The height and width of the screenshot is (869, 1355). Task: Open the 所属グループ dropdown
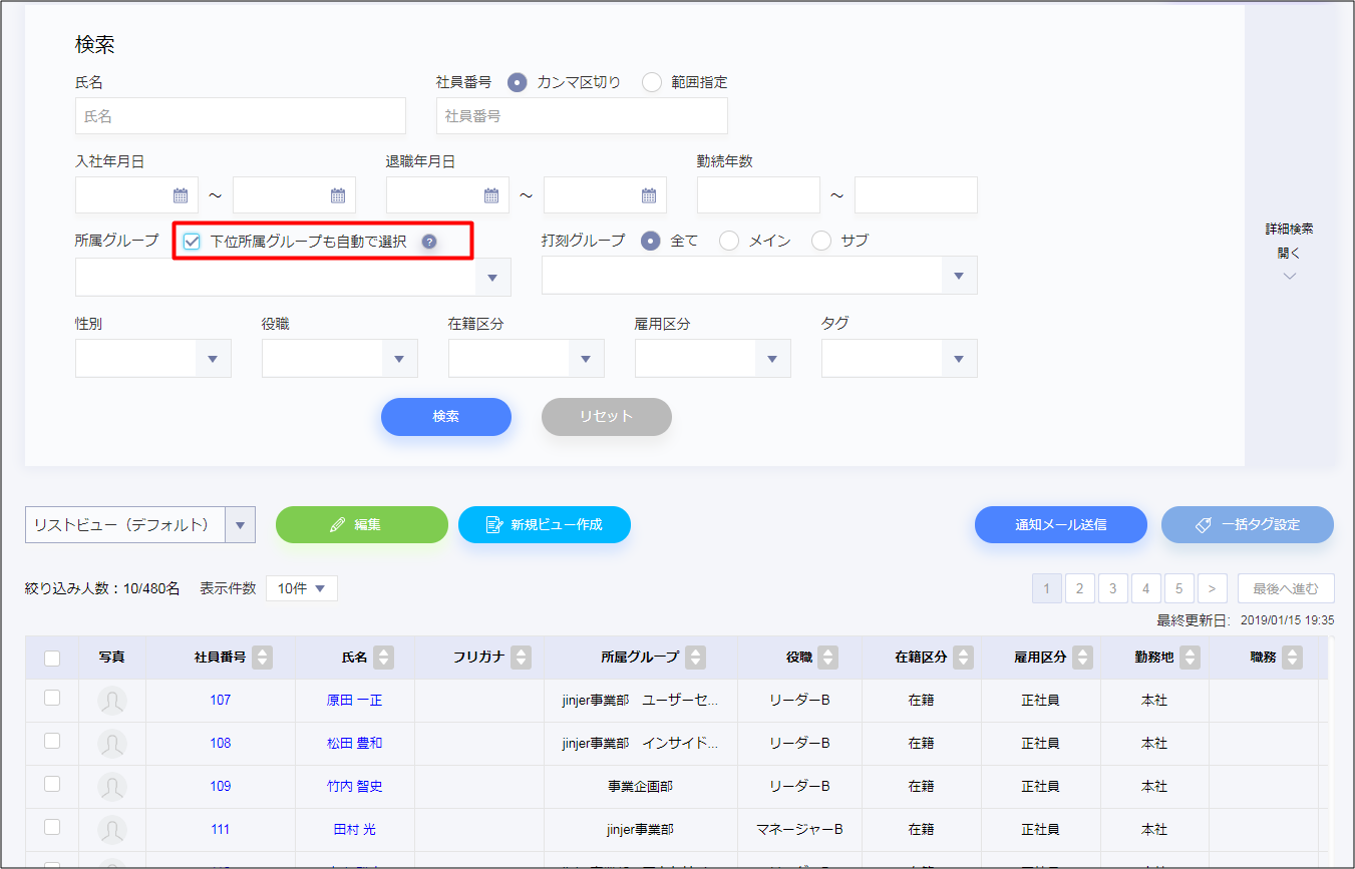pyautogui.click(x=493, y=277)
